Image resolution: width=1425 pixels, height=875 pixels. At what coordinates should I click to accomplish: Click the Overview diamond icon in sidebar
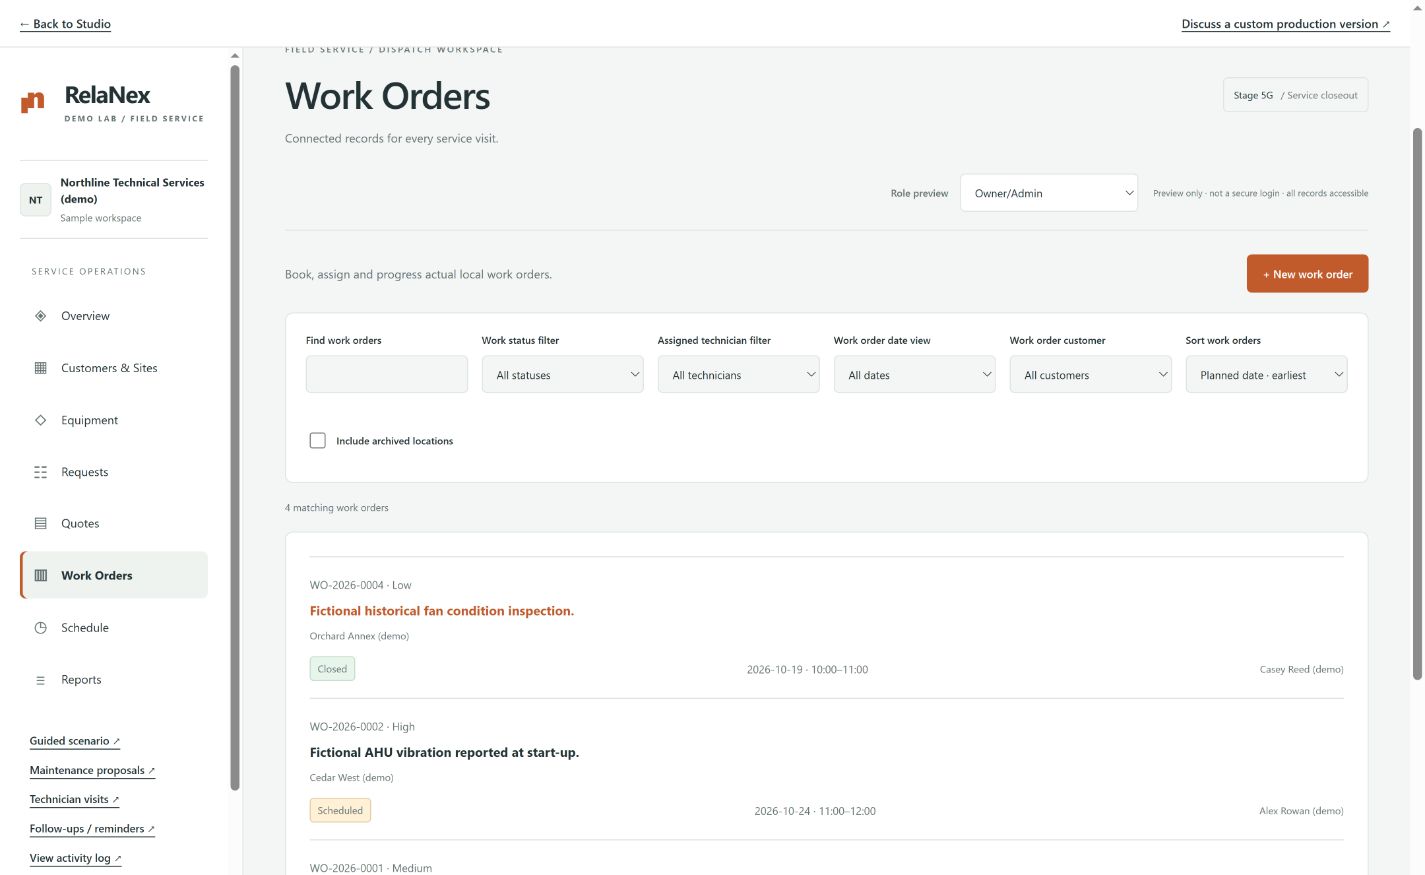point(41,316)
